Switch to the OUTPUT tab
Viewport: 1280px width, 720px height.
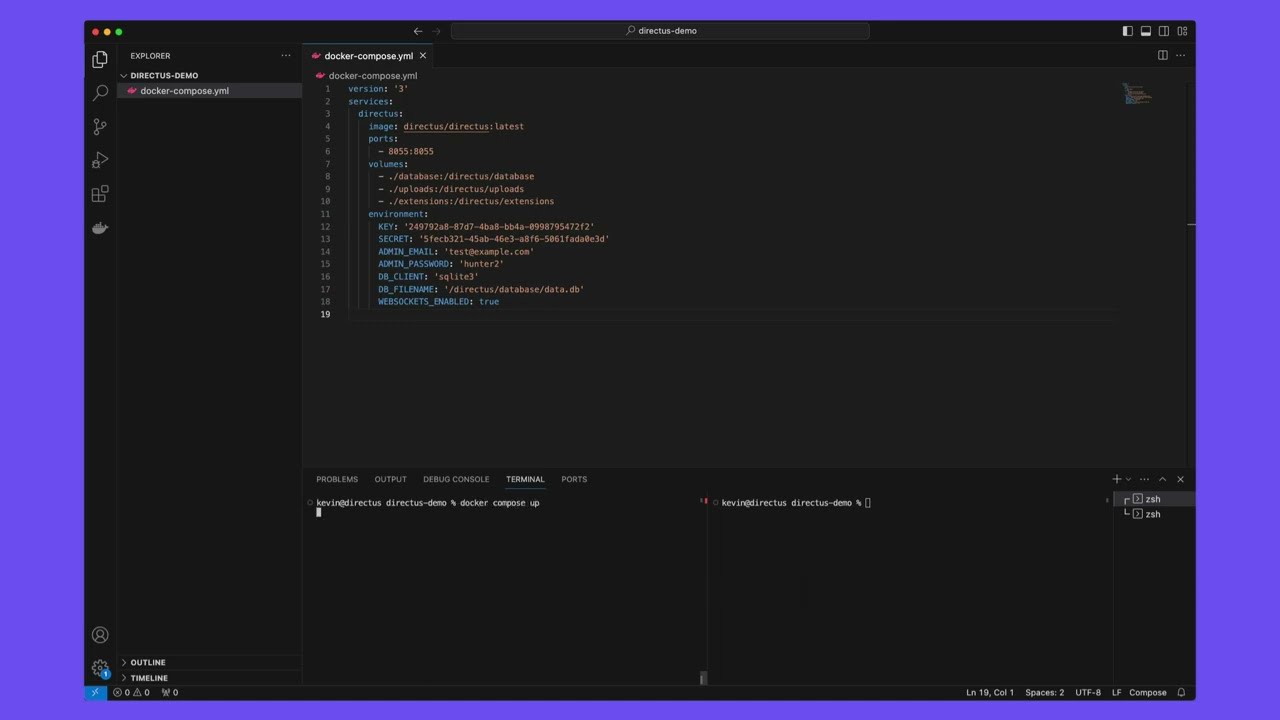390,479
